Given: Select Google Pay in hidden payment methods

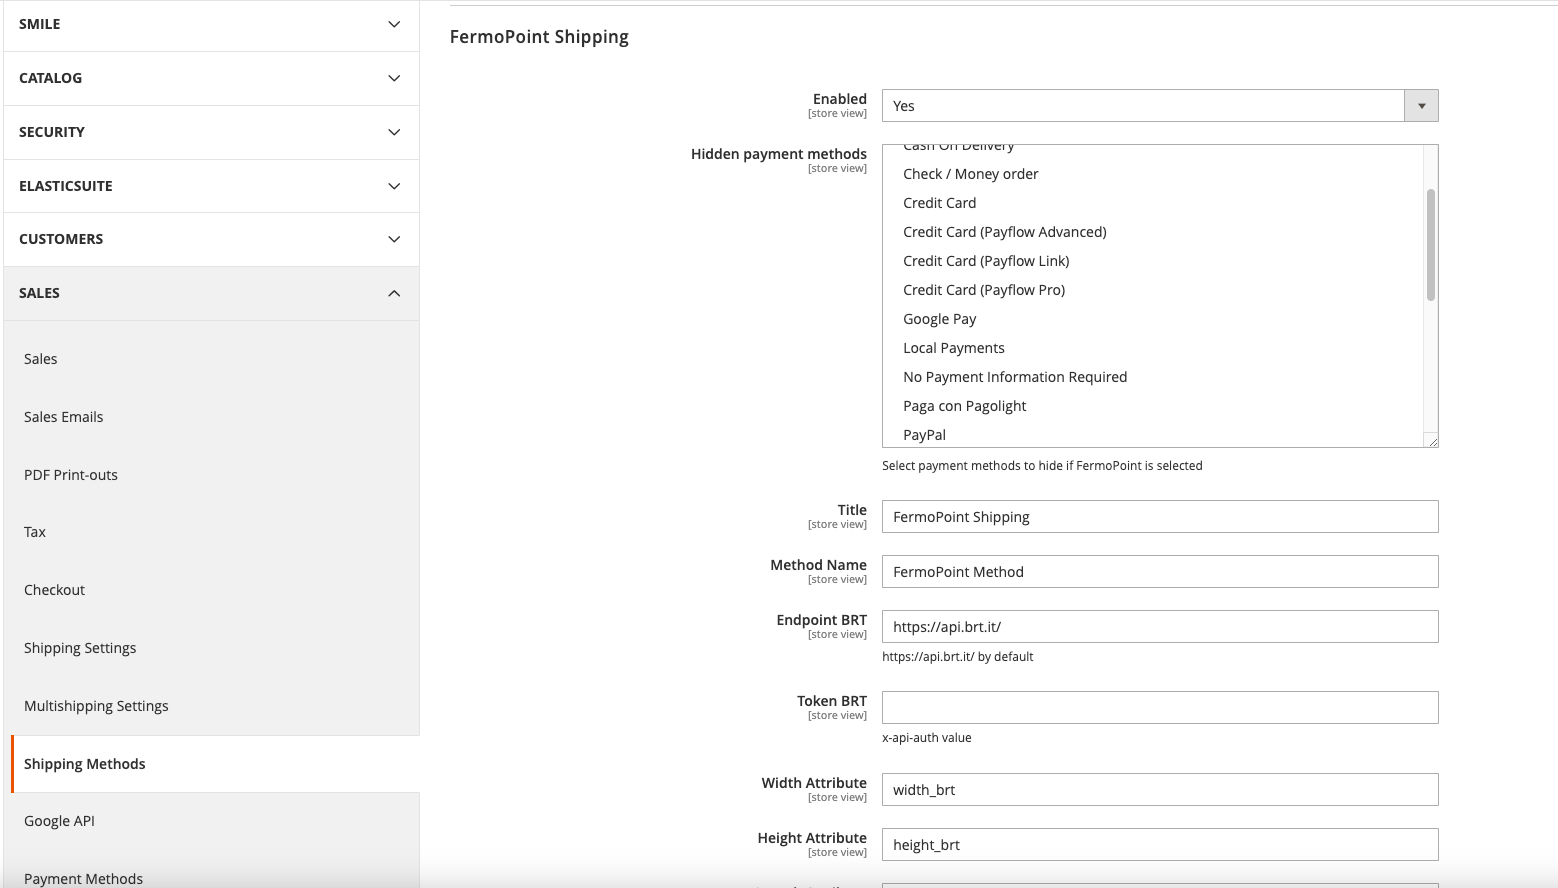Looking at the screenshot, I should coord(939,319).
